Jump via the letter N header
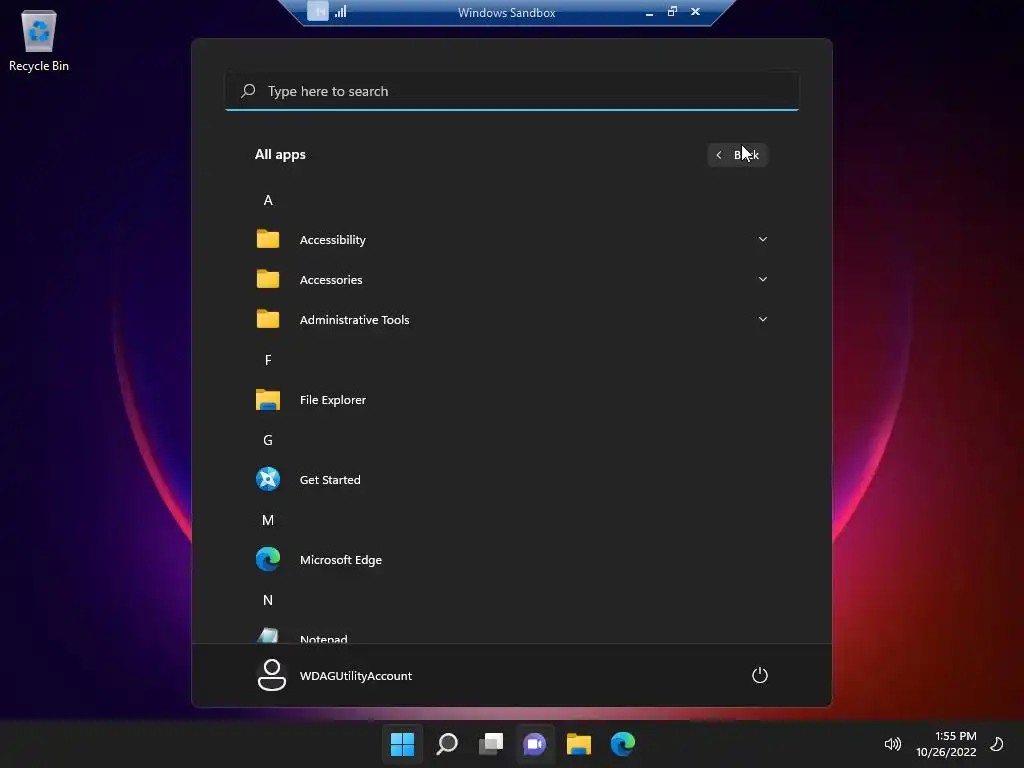Viewport: 1024px width, 768px height. tap(268, 600)
